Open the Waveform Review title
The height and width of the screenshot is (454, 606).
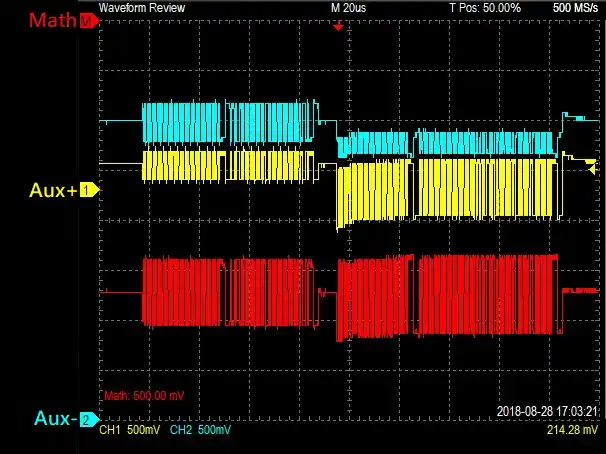point(140,7)
